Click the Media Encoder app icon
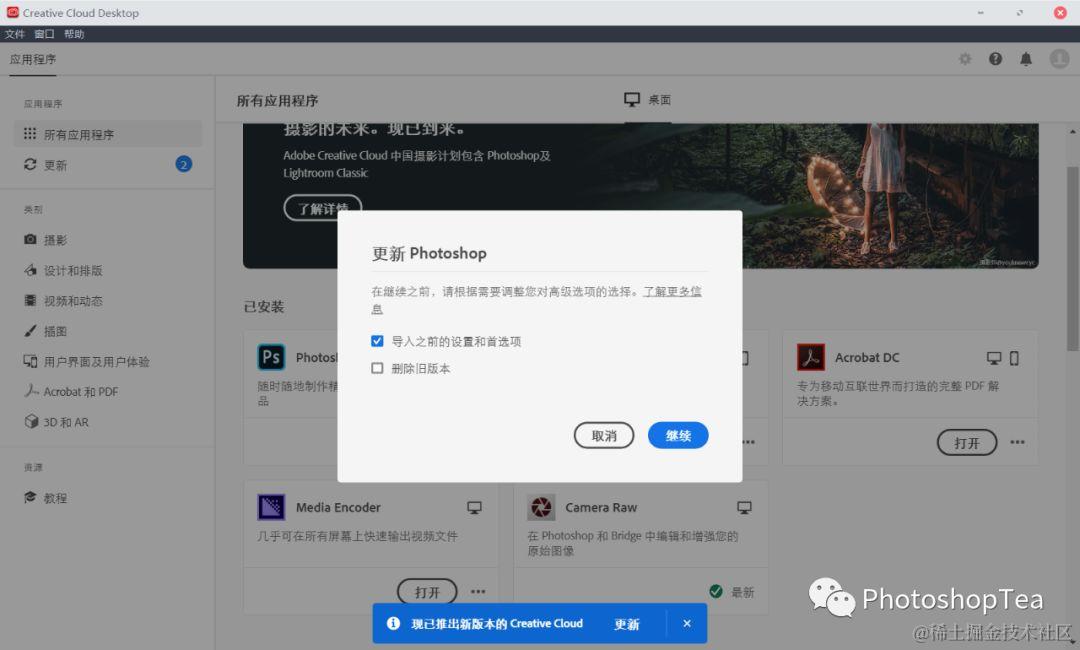The image size is (1080, 650). pyautogui.click(x=271, y=507)
